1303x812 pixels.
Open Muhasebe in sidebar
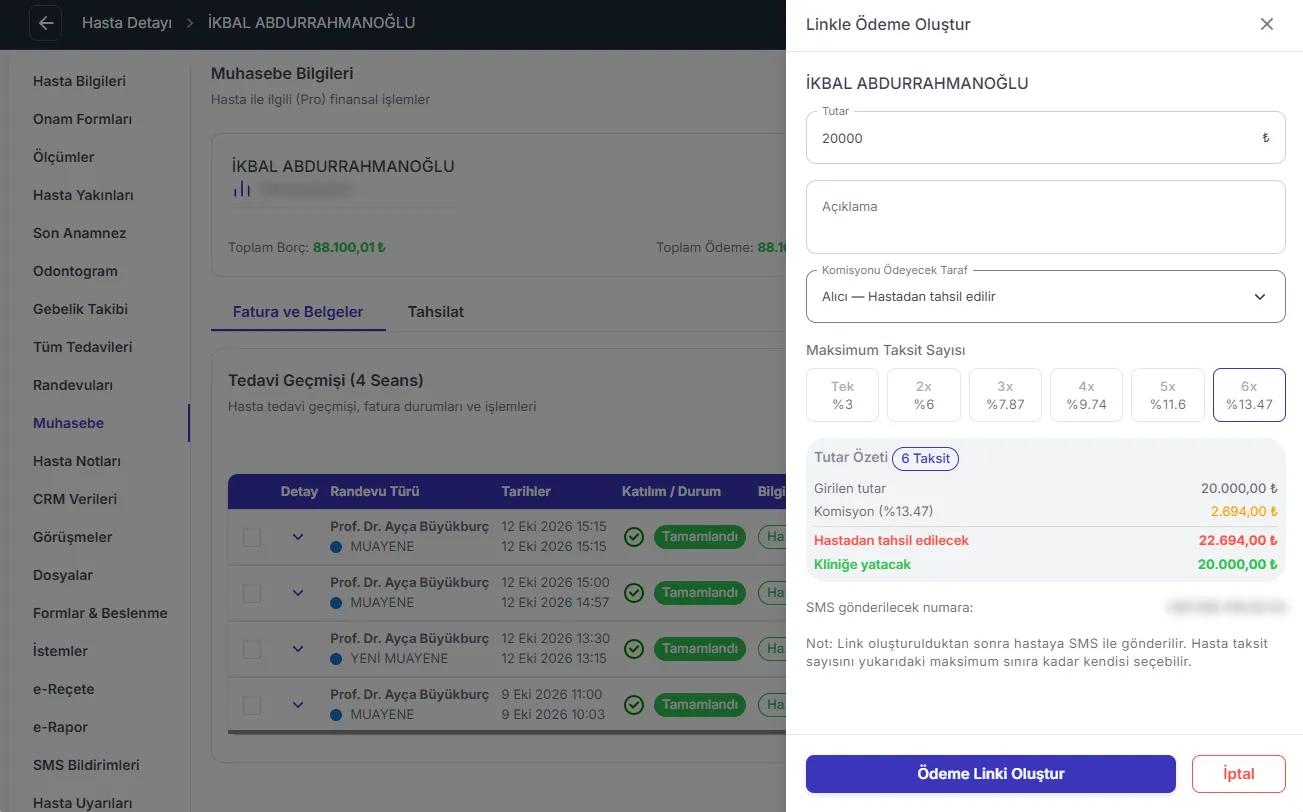point(68,423)
